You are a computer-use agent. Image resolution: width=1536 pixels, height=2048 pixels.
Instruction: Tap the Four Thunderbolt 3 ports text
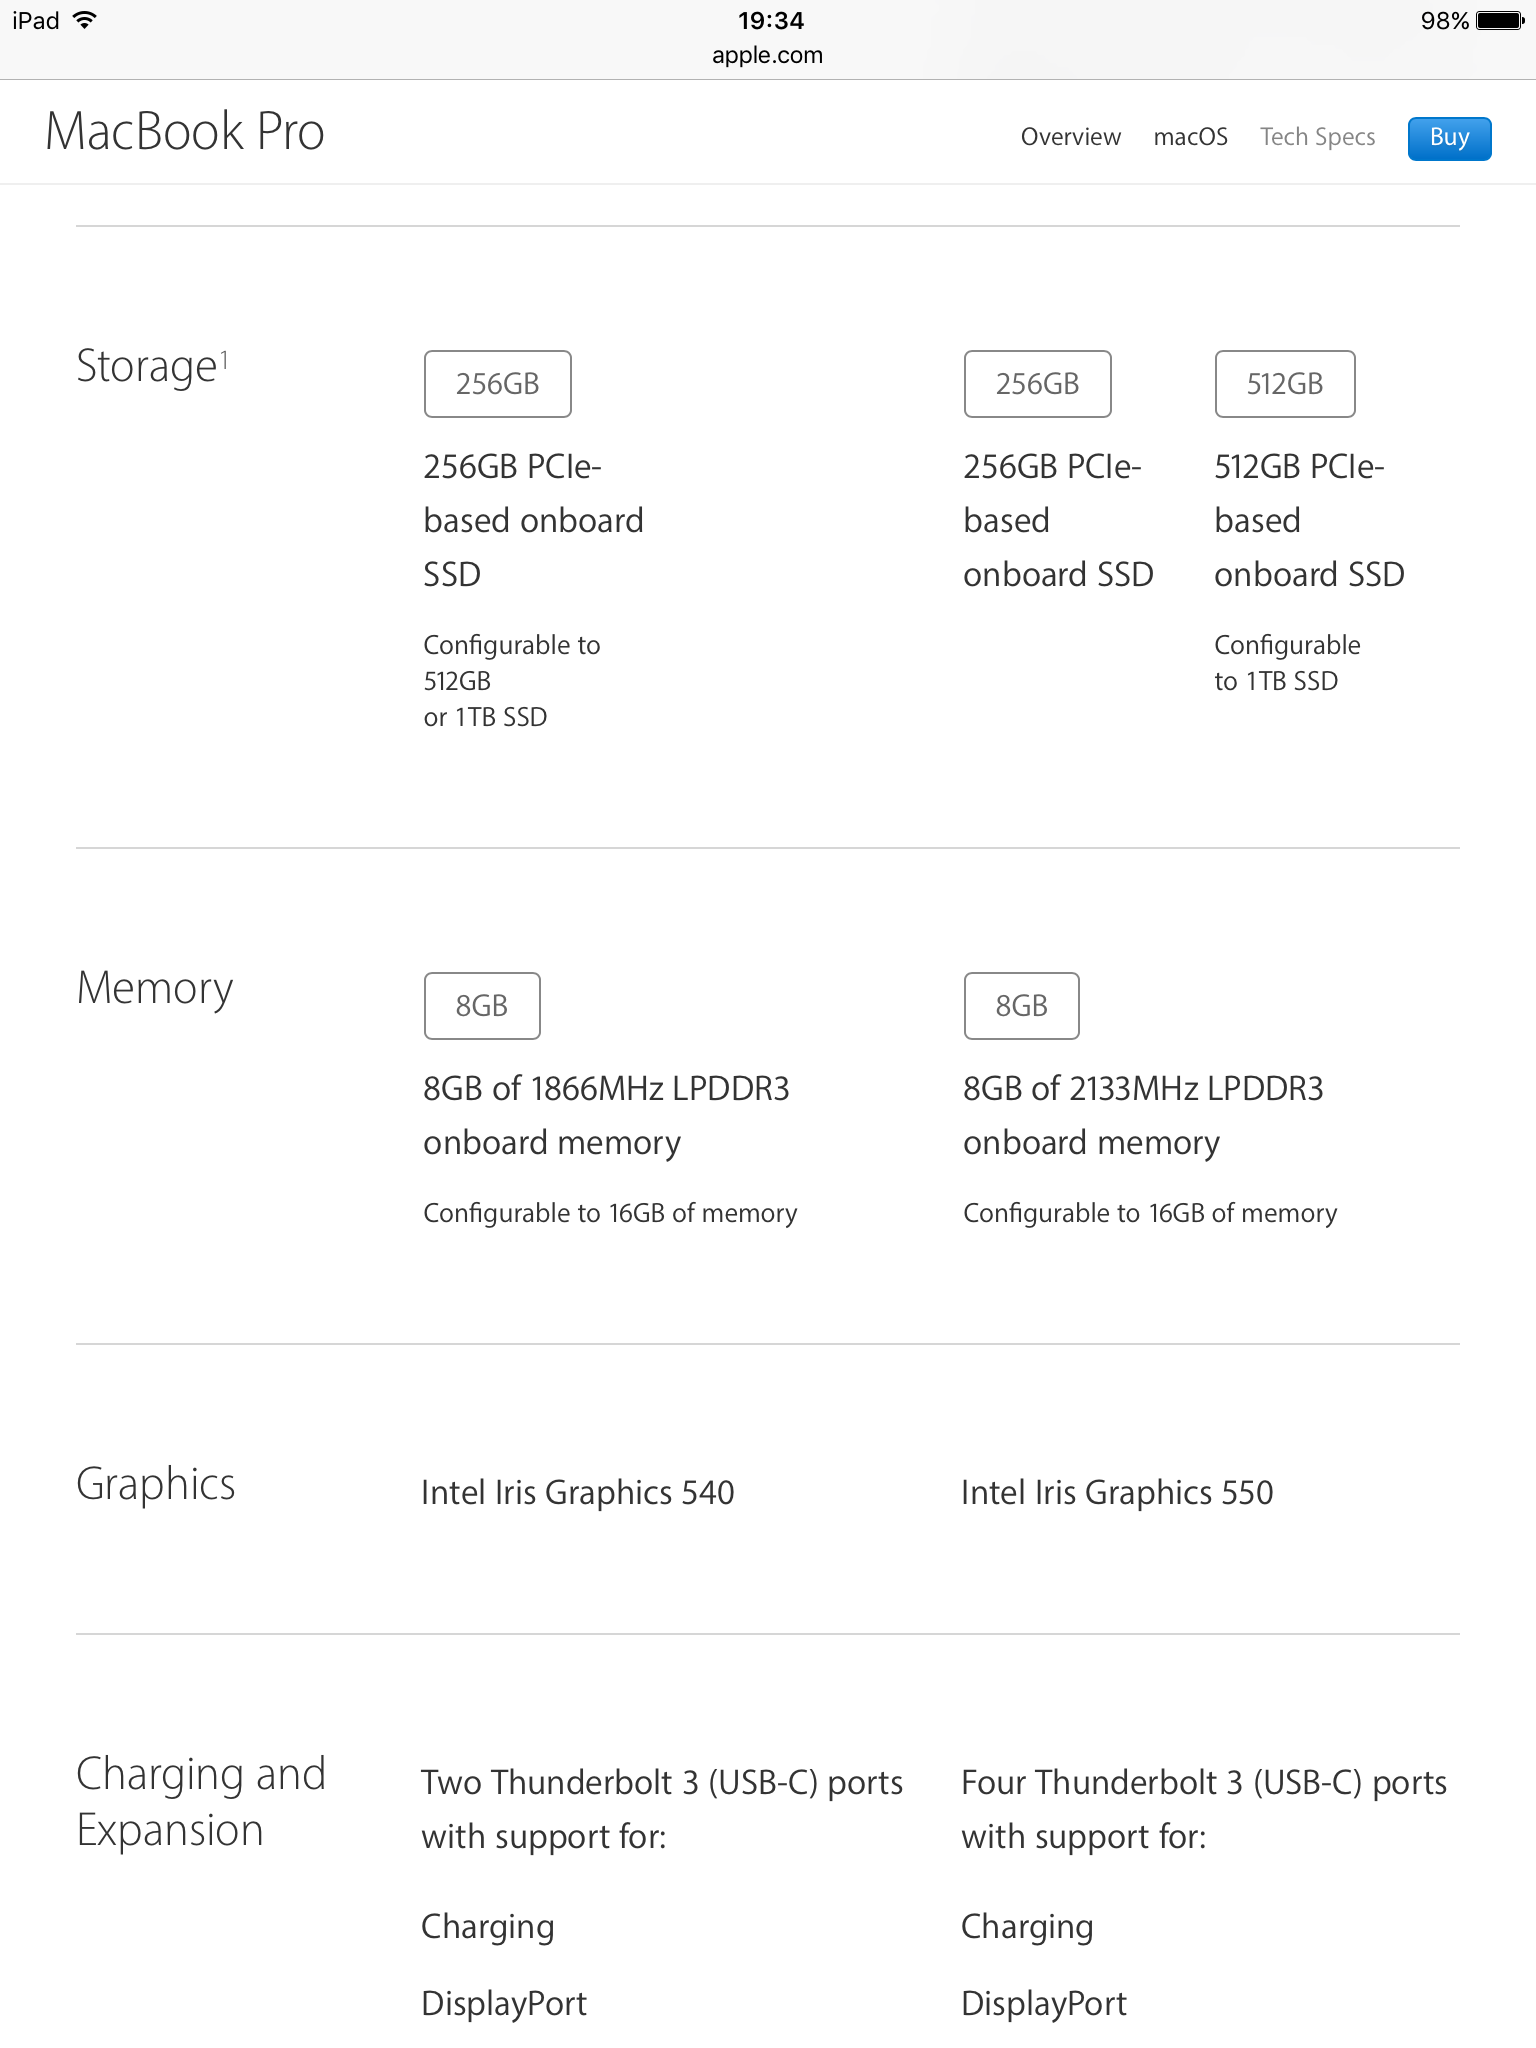click(x=1203, y=1783)
